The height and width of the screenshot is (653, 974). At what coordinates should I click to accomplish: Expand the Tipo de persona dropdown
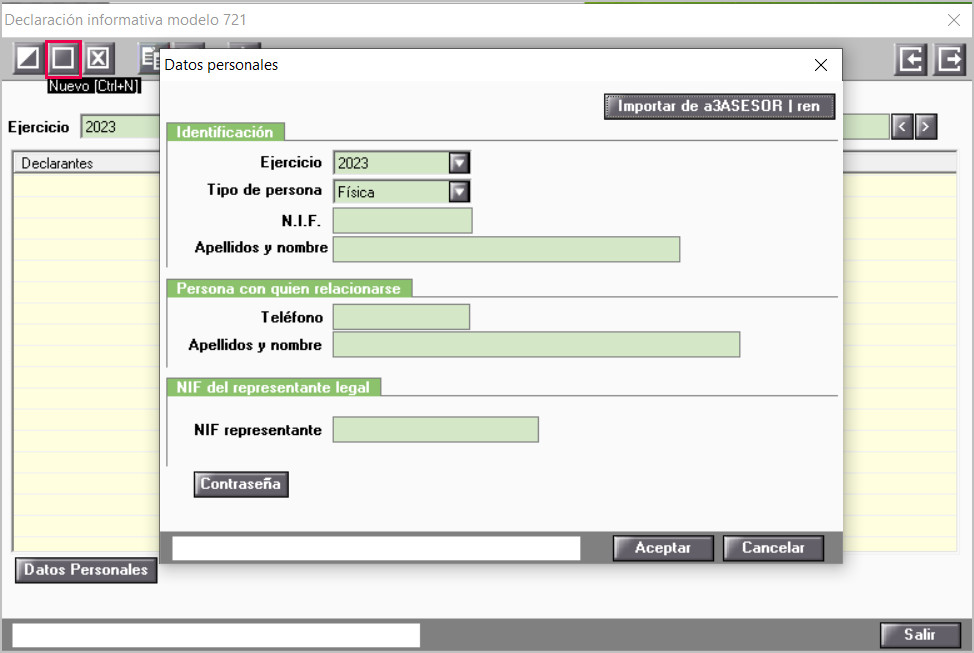[x=459, y=191]
